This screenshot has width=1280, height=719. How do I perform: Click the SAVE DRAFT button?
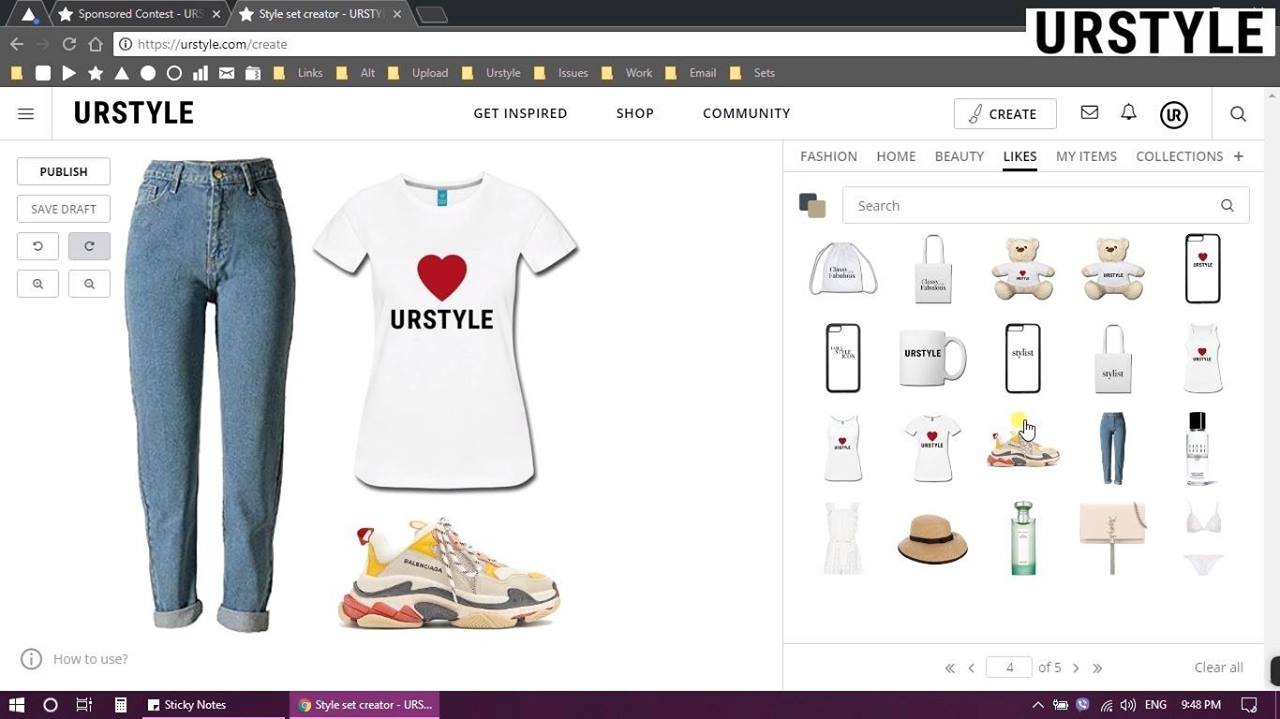(x=63, y=209)
